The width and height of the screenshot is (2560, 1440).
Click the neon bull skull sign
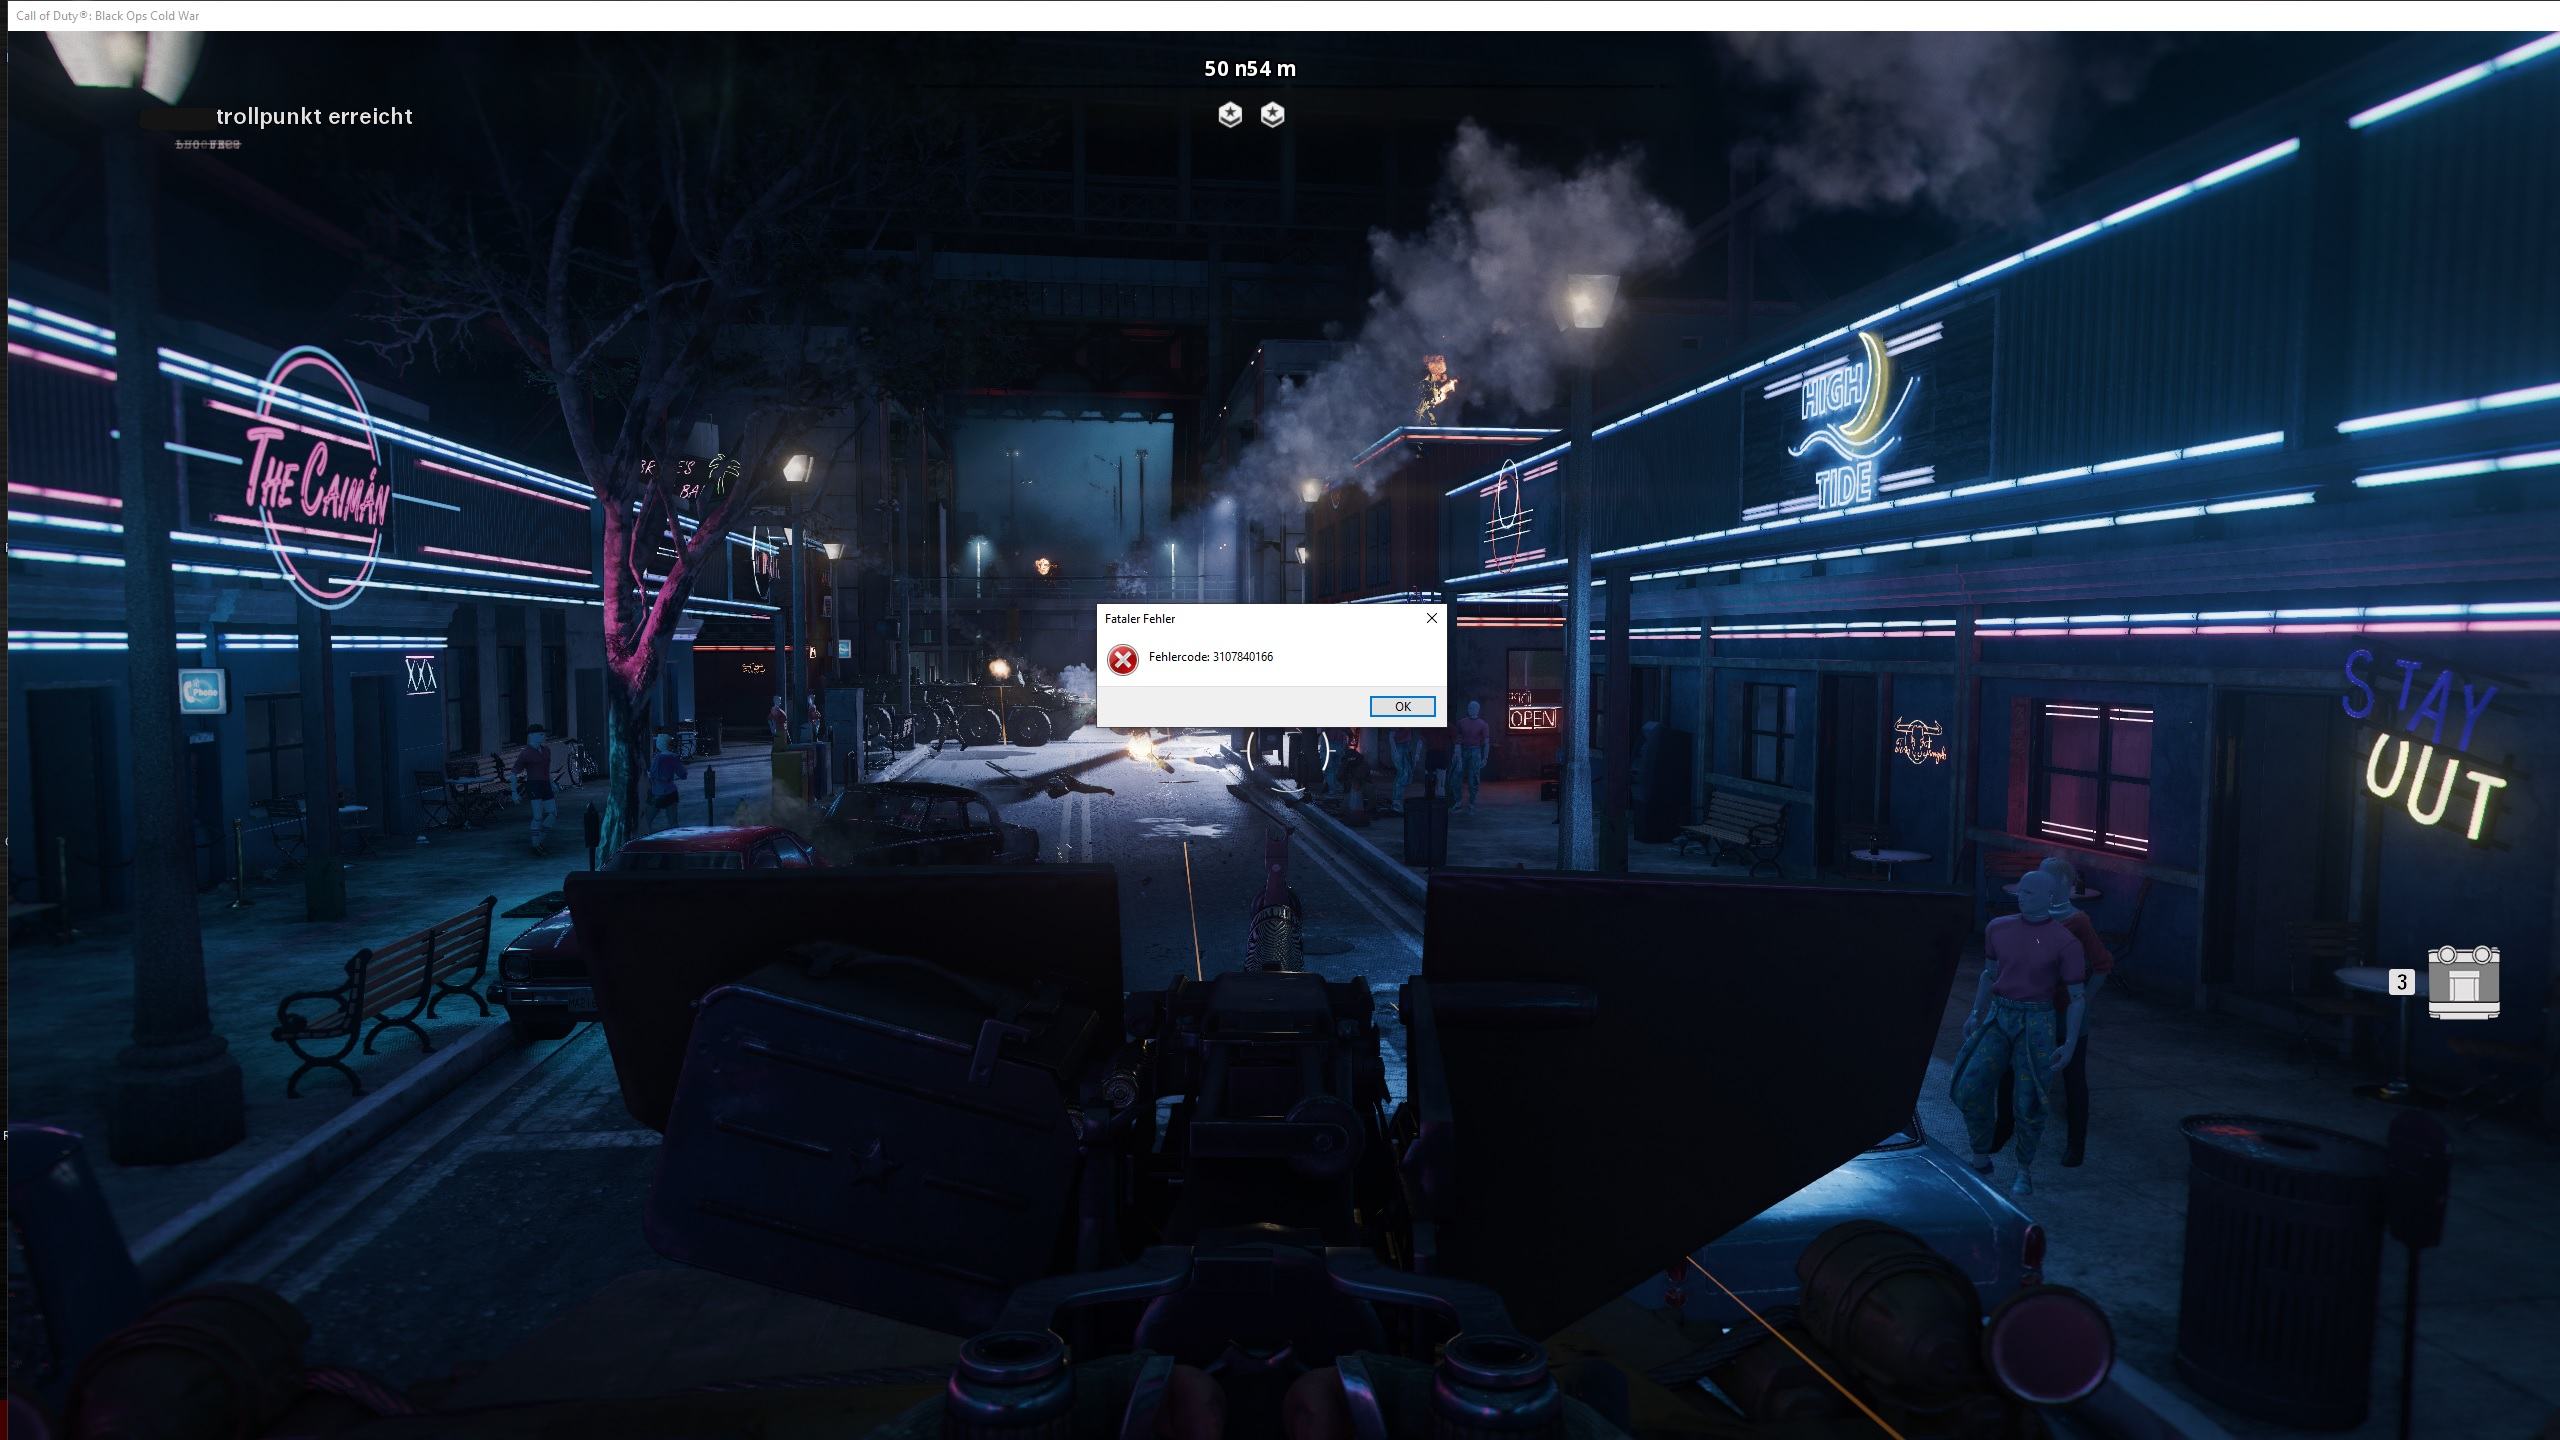tap(1917, 741)
